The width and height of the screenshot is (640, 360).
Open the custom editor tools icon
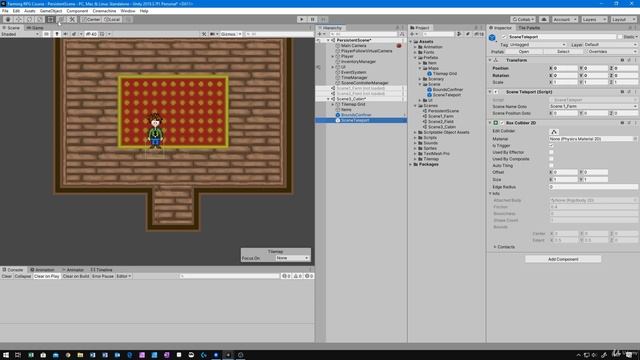pos(72,19)
